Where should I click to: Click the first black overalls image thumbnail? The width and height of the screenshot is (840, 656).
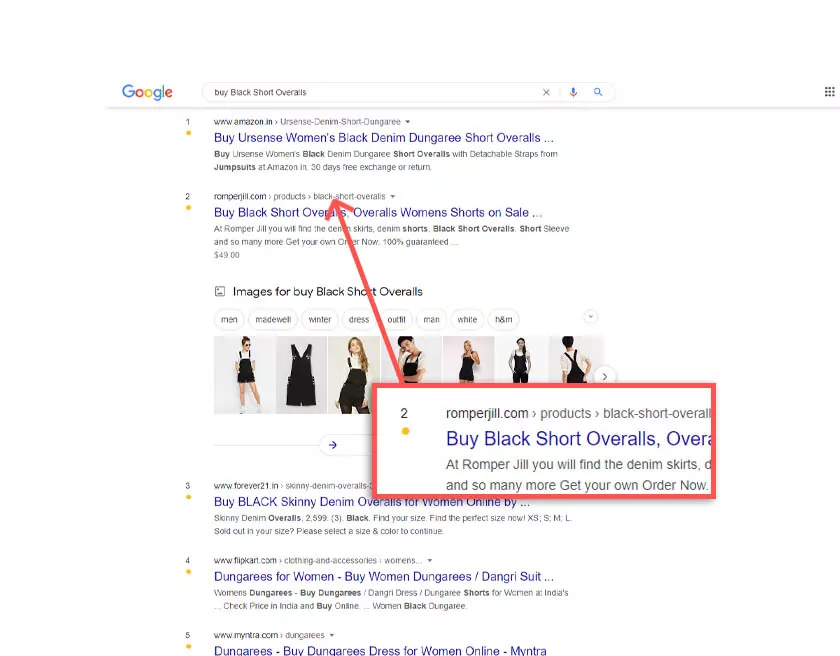pyautogui.click(x=244, y=374)
